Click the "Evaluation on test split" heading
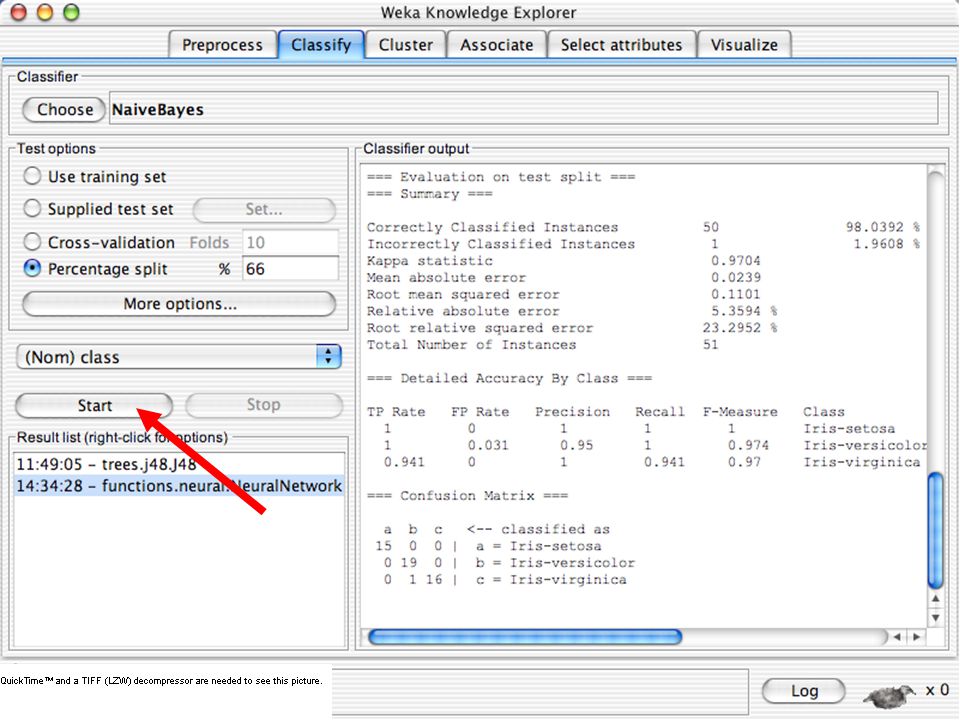 [501, 177]
